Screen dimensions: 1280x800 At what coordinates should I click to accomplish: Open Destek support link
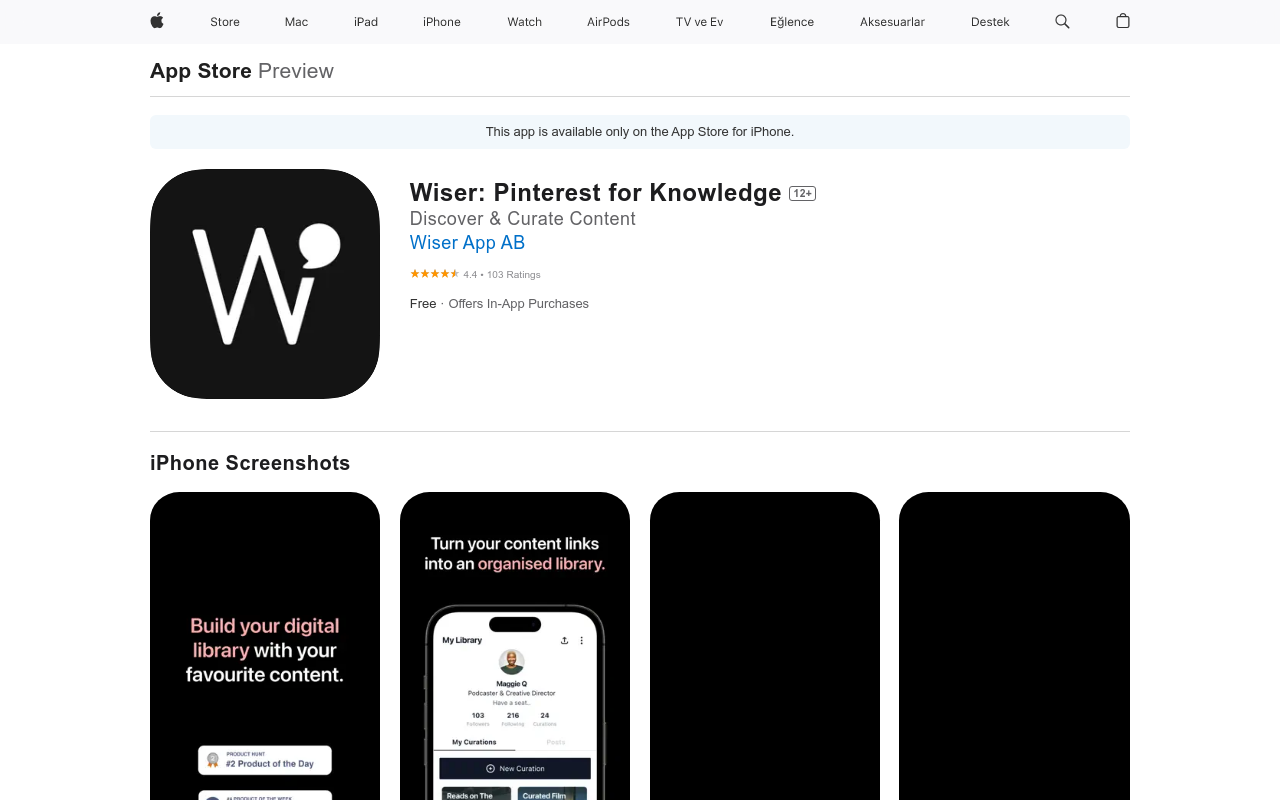point(990,22)
